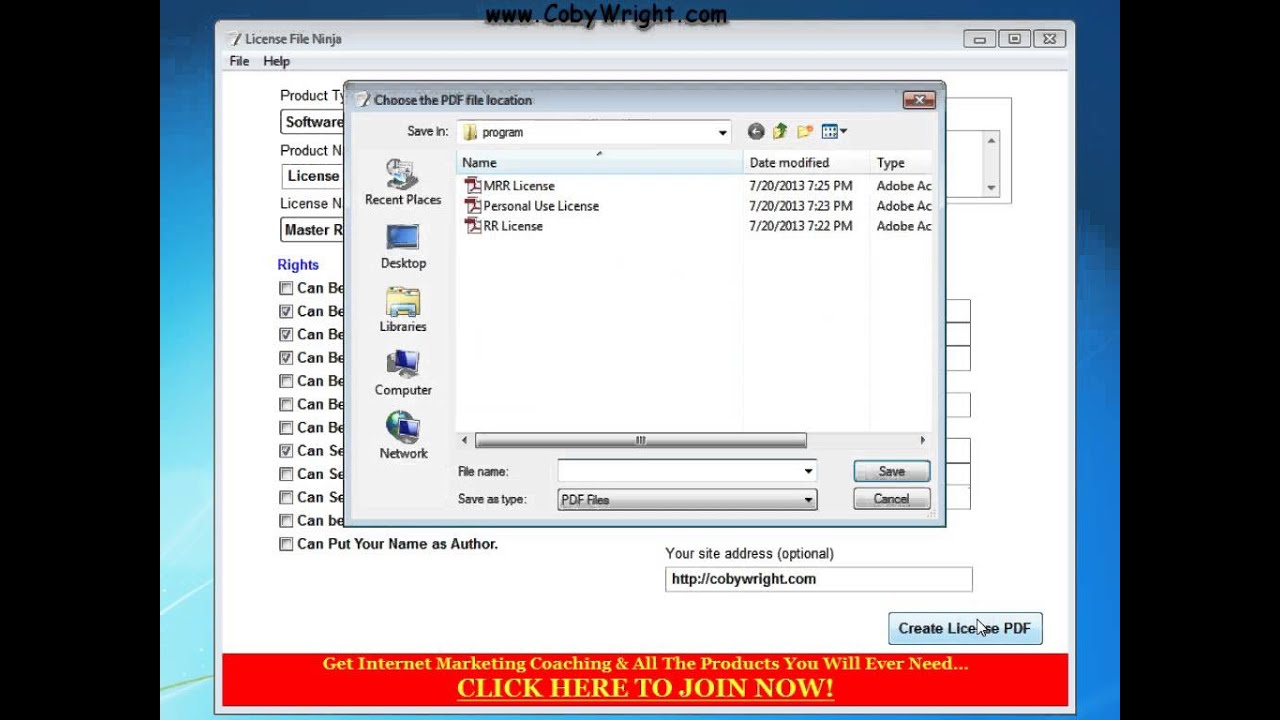Toggle the fourth Rights checkbox (checked)

[x=286, y=358]
